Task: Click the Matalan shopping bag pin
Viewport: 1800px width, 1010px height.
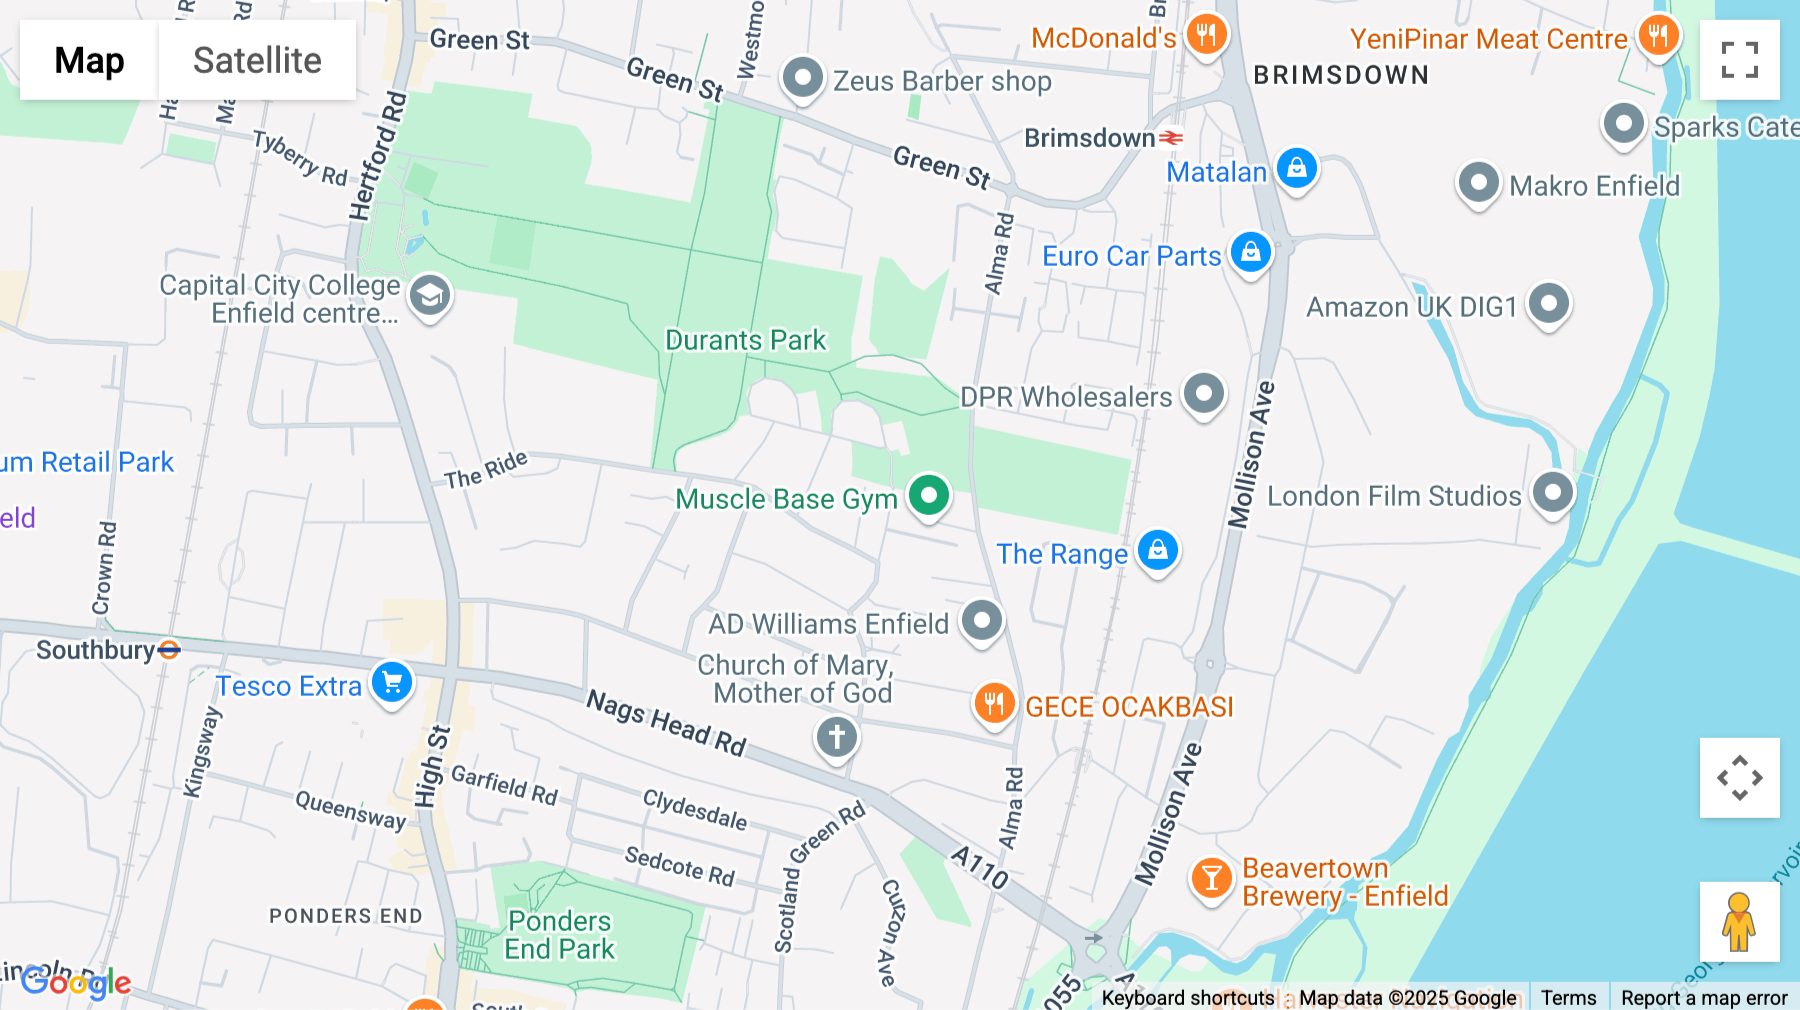Action: click(1297, 170)
